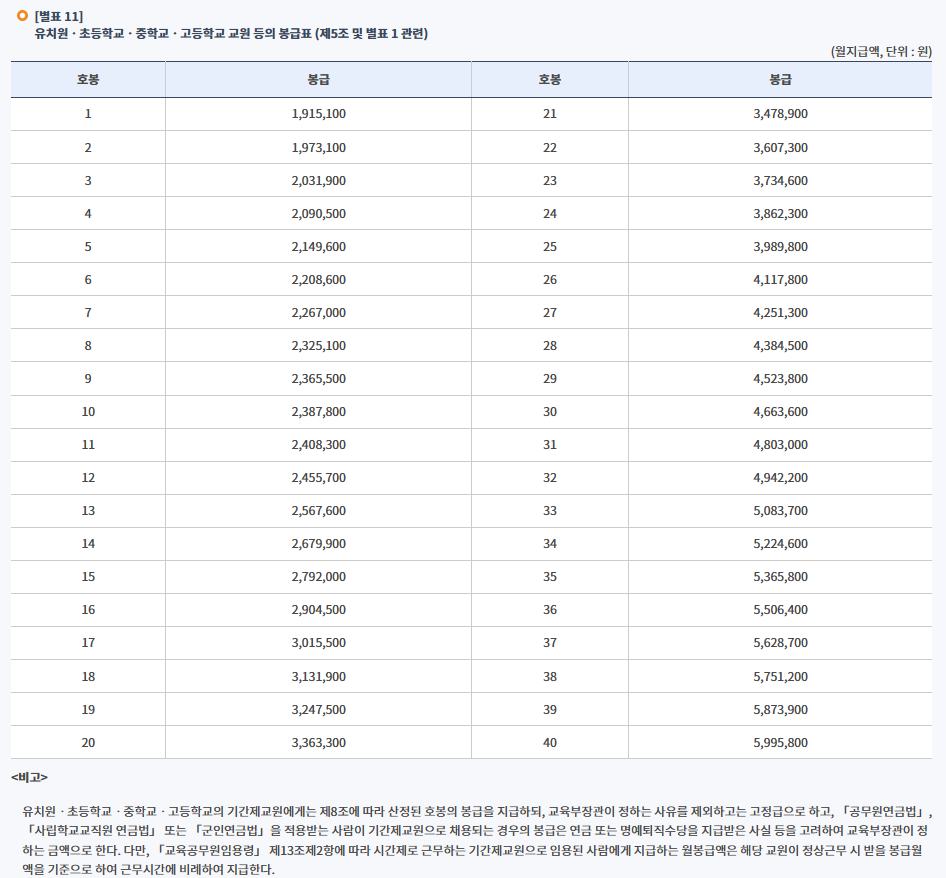Select salary cell 2,792,000
946x878 pixels.
pos(319,577)
